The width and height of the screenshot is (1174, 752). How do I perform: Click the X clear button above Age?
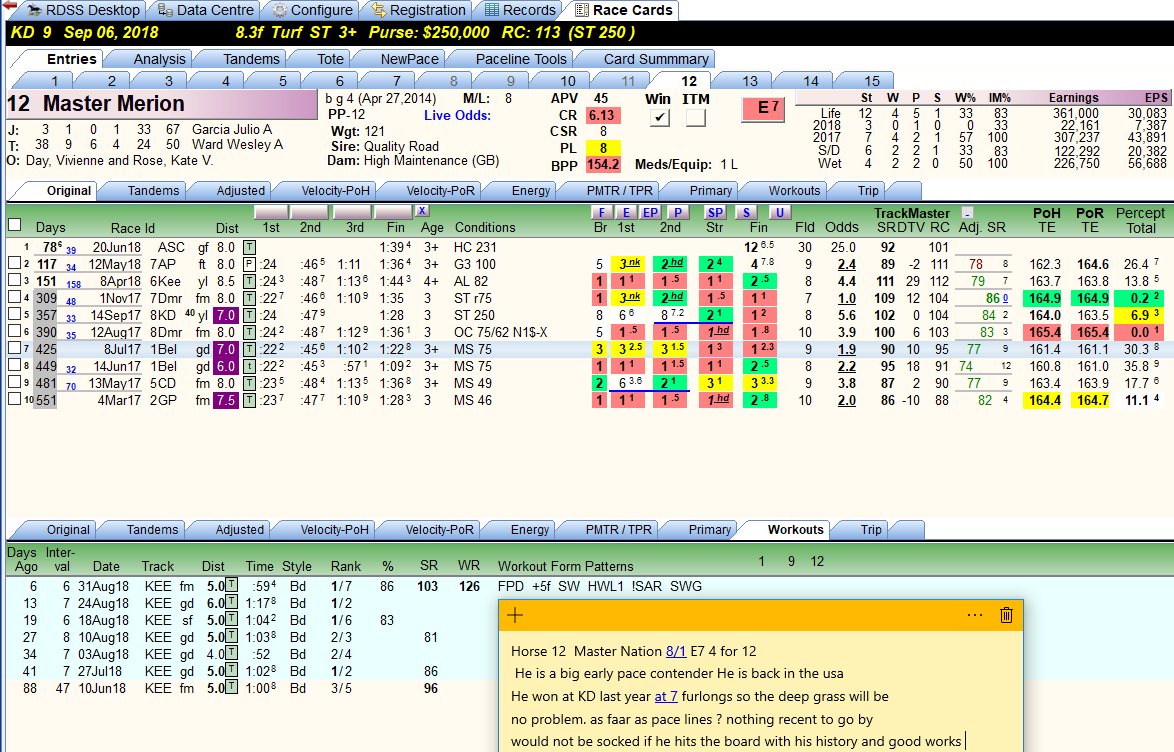[422, 211]
